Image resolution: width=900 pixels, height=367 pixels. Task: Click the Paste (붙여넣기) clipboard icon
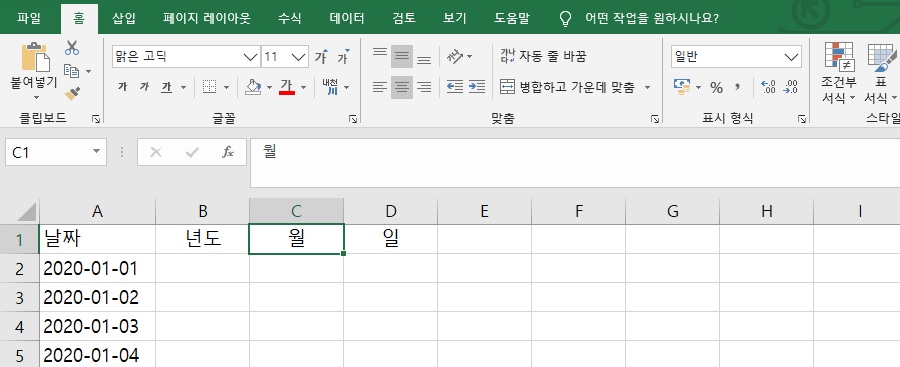[35, 57]
